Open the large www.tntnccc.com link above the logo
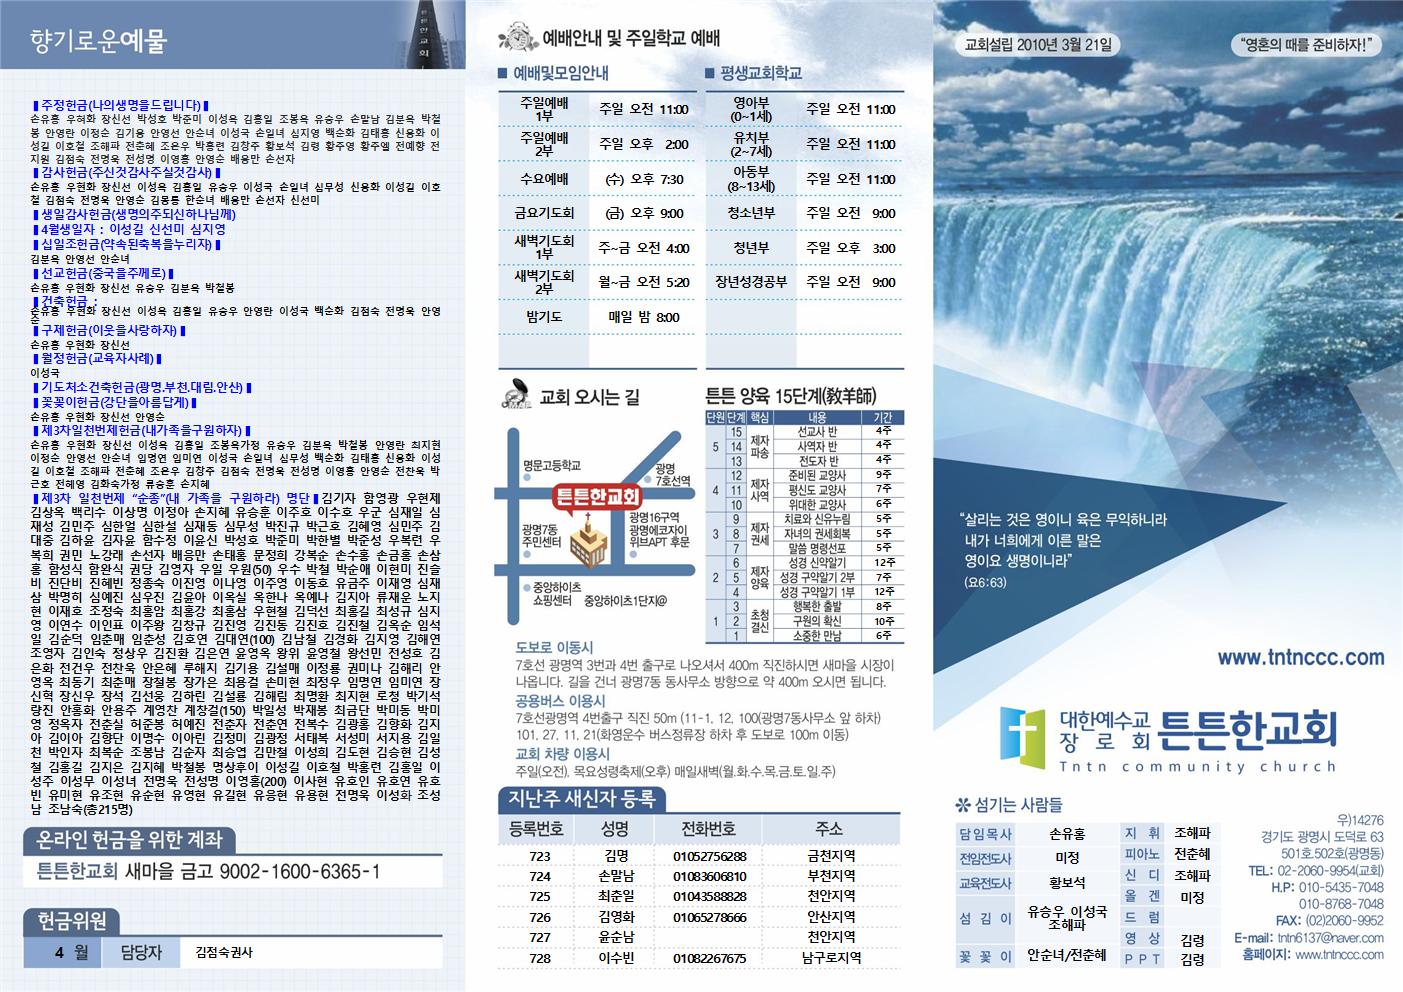The height and width of the screenshot is (992, 1403). (1300, 657)
